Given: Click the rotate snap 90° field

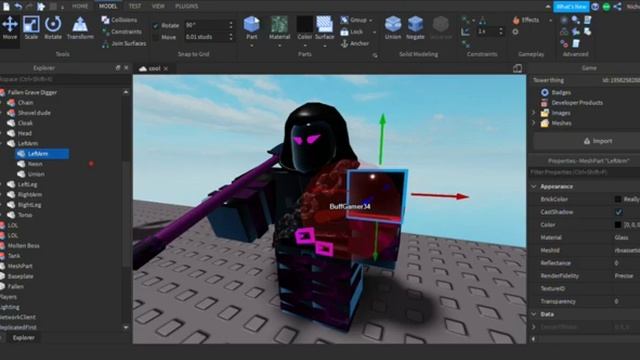Looking at the screenshot, I should click(209, 25).
